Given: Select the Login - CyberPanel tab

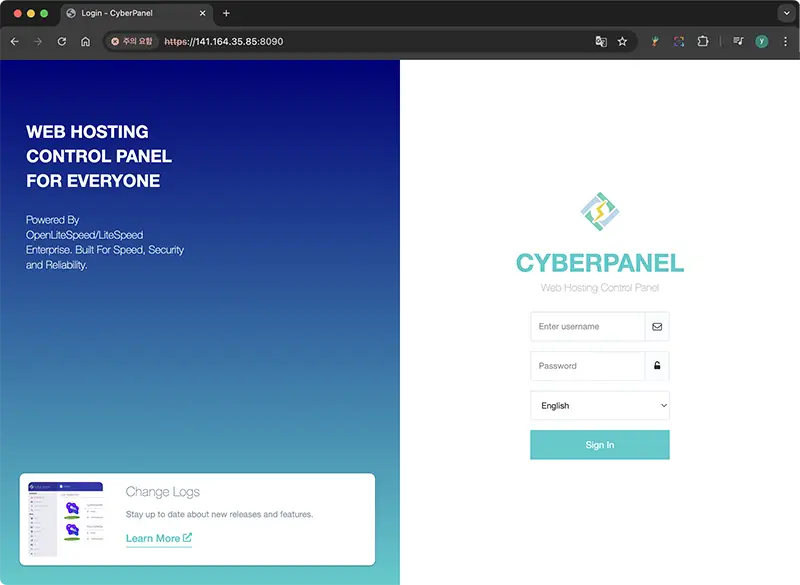Looking at the screenshot, I should (136, 13).
